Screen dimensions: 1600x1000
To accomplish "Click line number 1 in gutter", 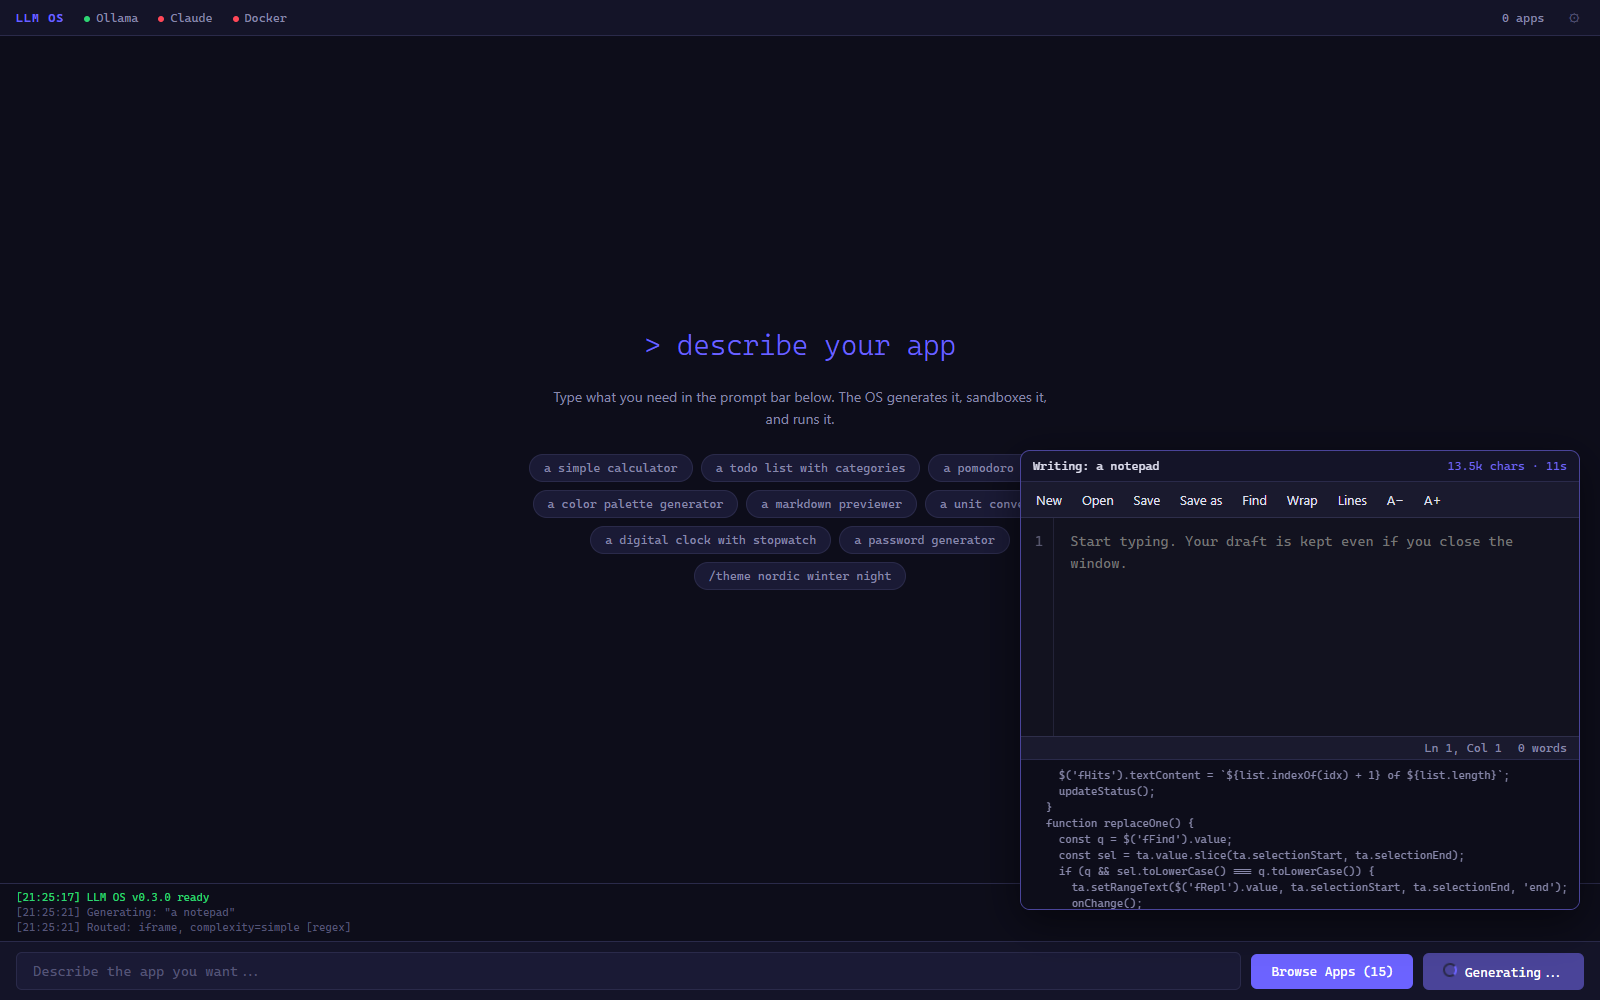I will pyautogui.click(x=1038, y=541).
